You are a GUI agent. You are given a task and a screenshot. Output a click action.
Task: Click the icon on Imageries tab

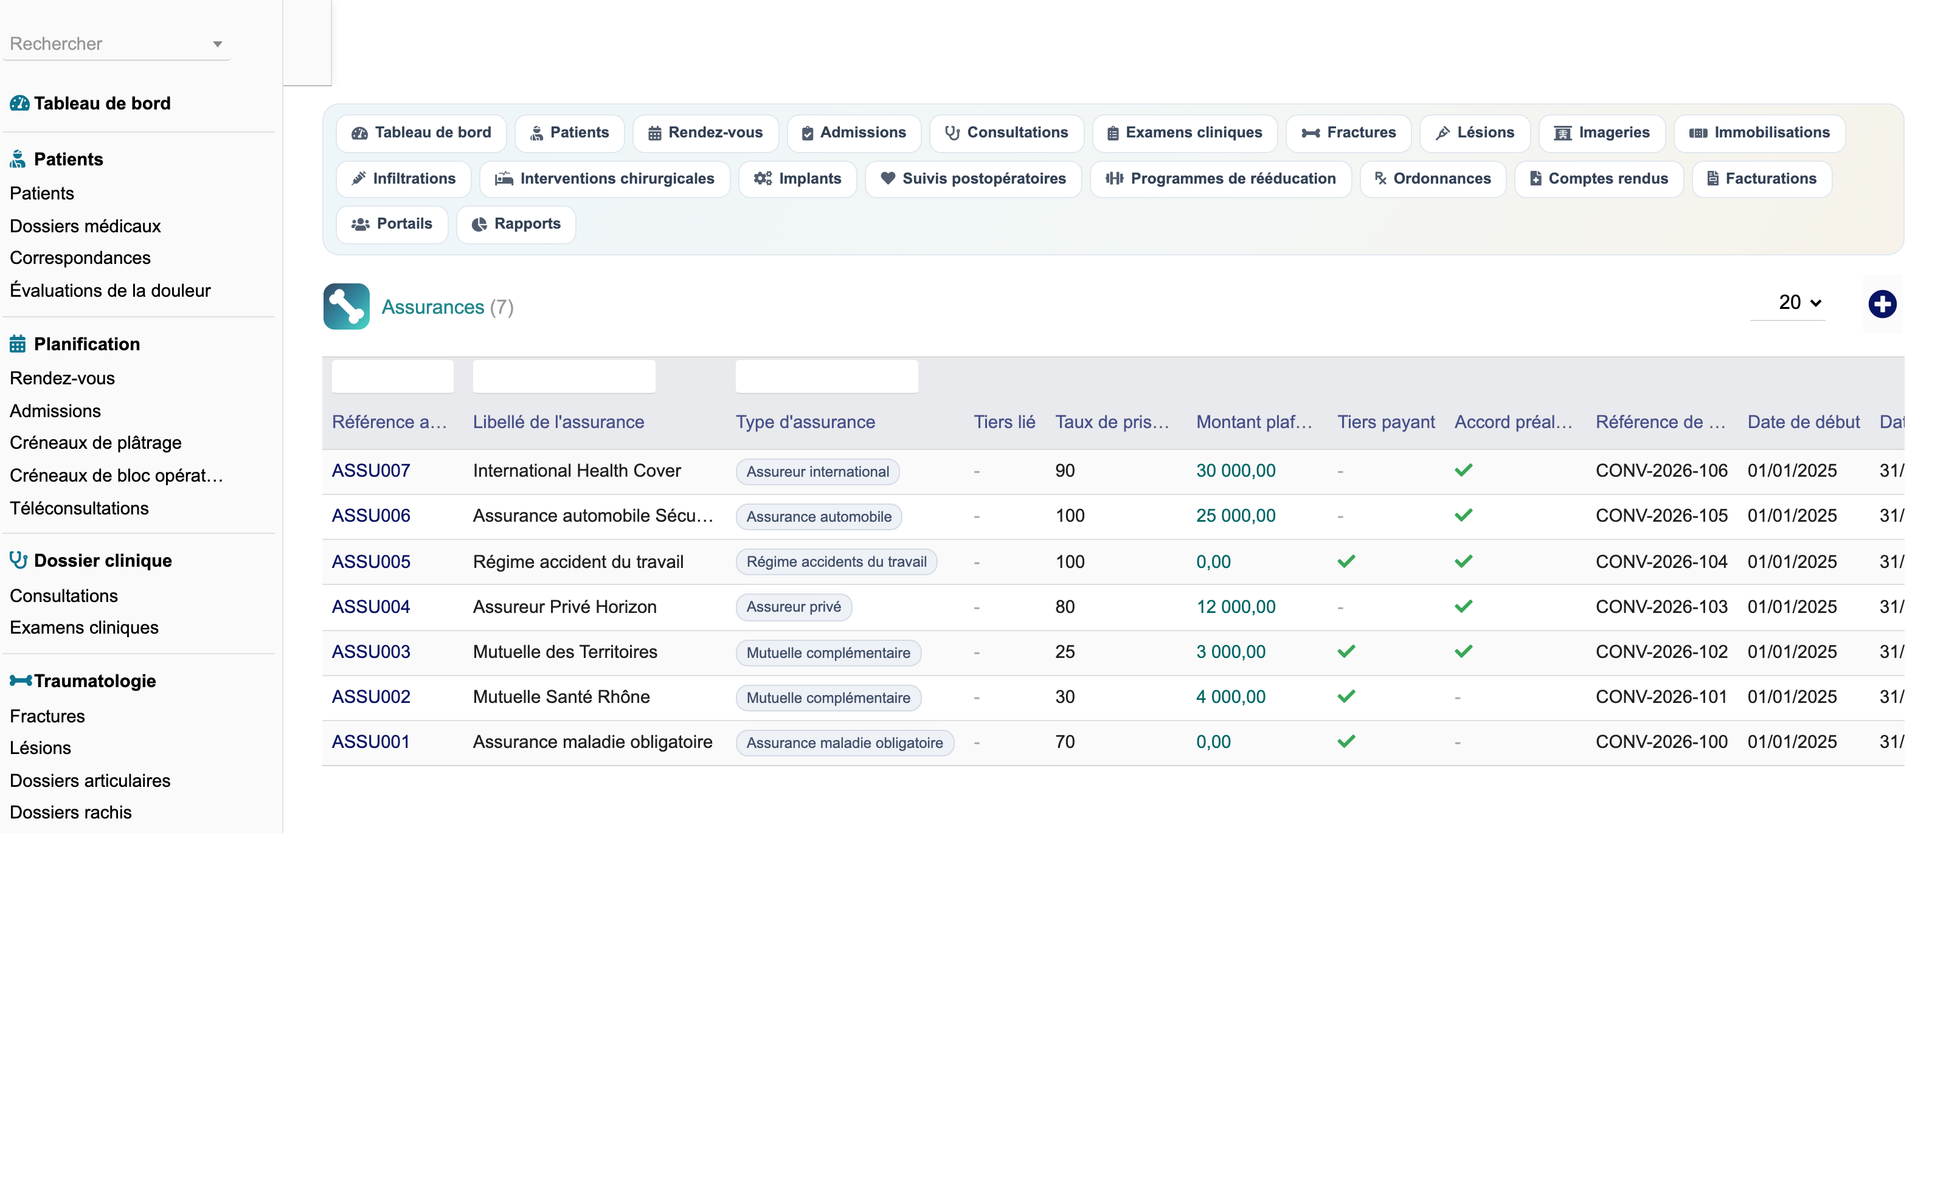pos(1563,133)
